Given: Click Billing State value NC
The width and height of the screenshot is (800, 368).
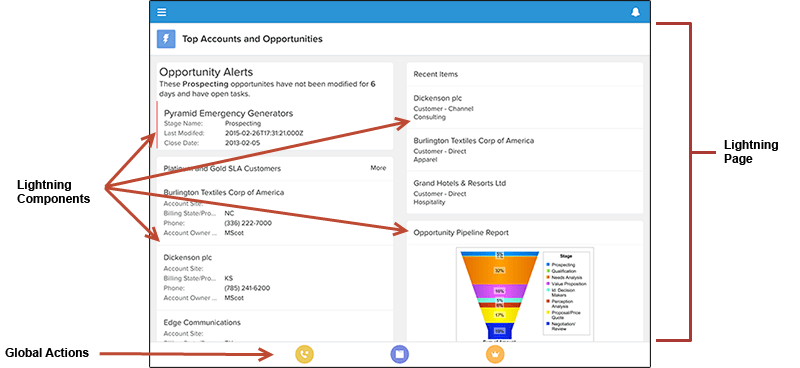Looking at the screenshot, I should pos(229,213).
